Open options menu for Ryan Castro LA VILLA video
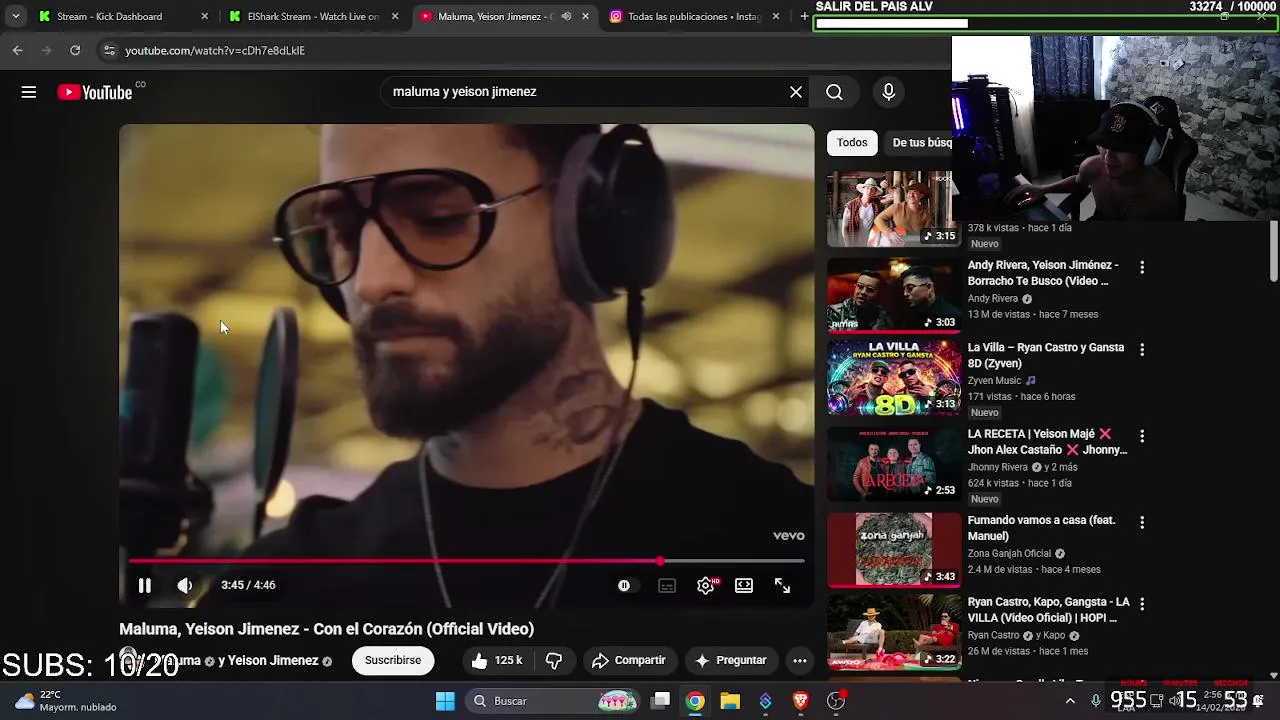The image size is (1280, 720). (1142, 604)
